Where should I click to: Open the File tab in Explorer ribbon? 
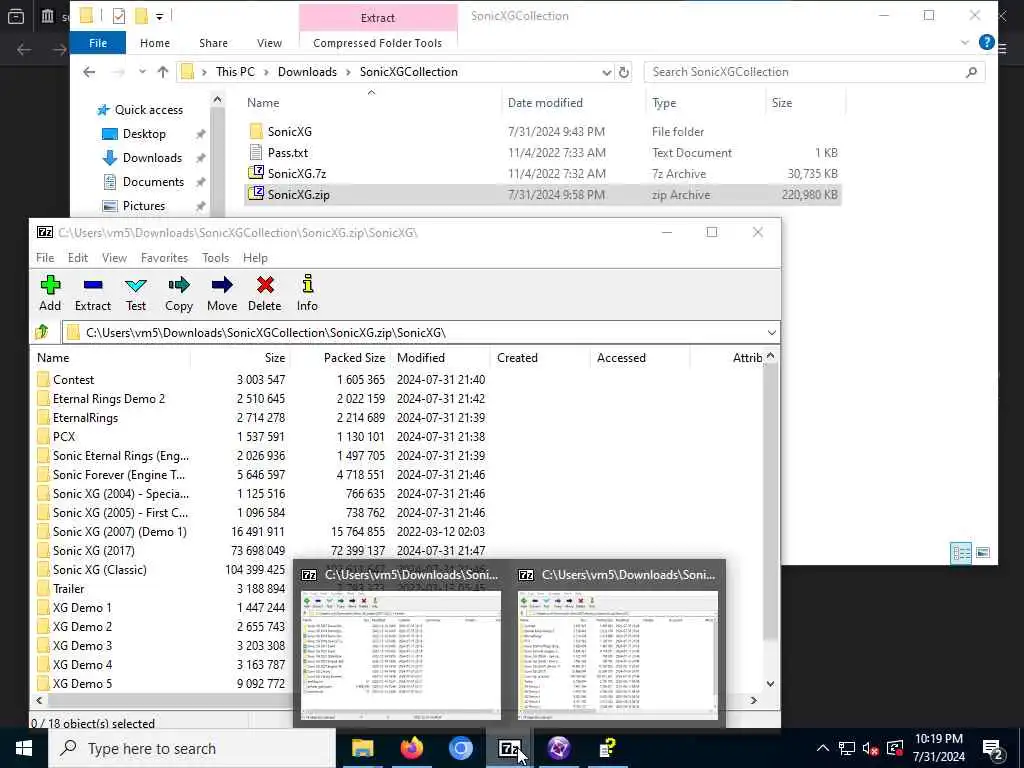(98, 43)
